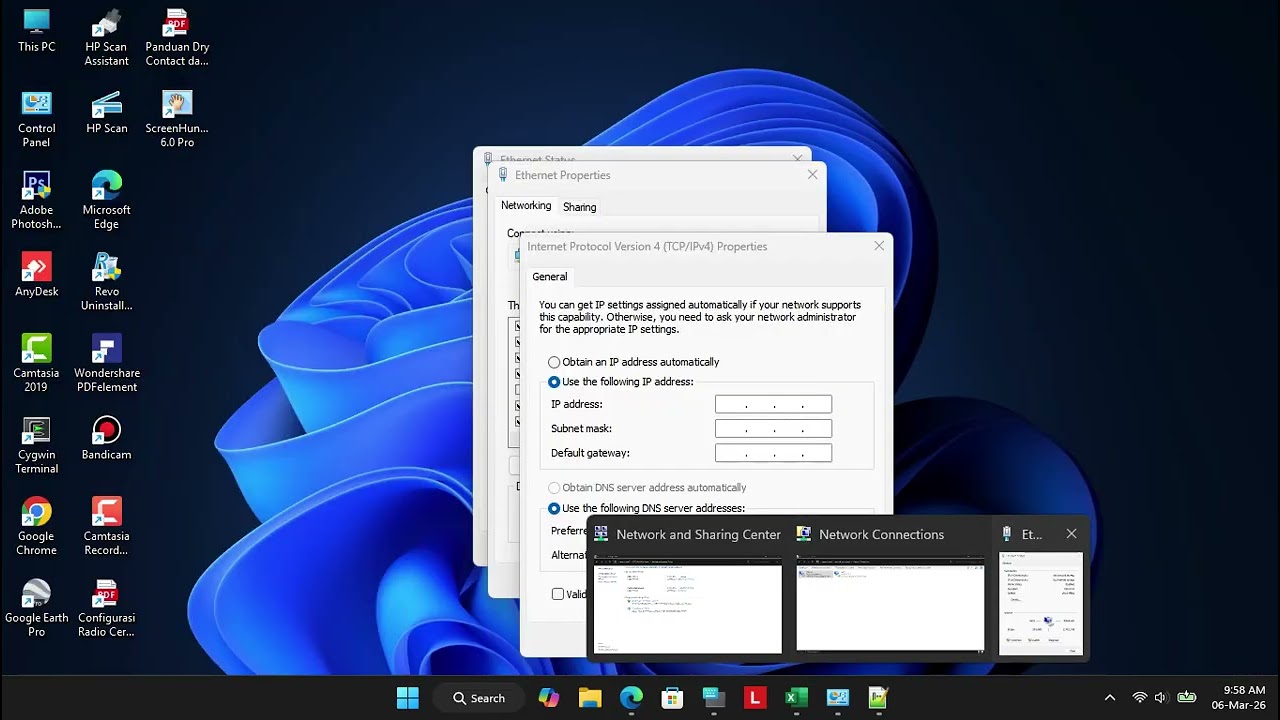Show hidden system tray icons

[x=1109, y=698]
